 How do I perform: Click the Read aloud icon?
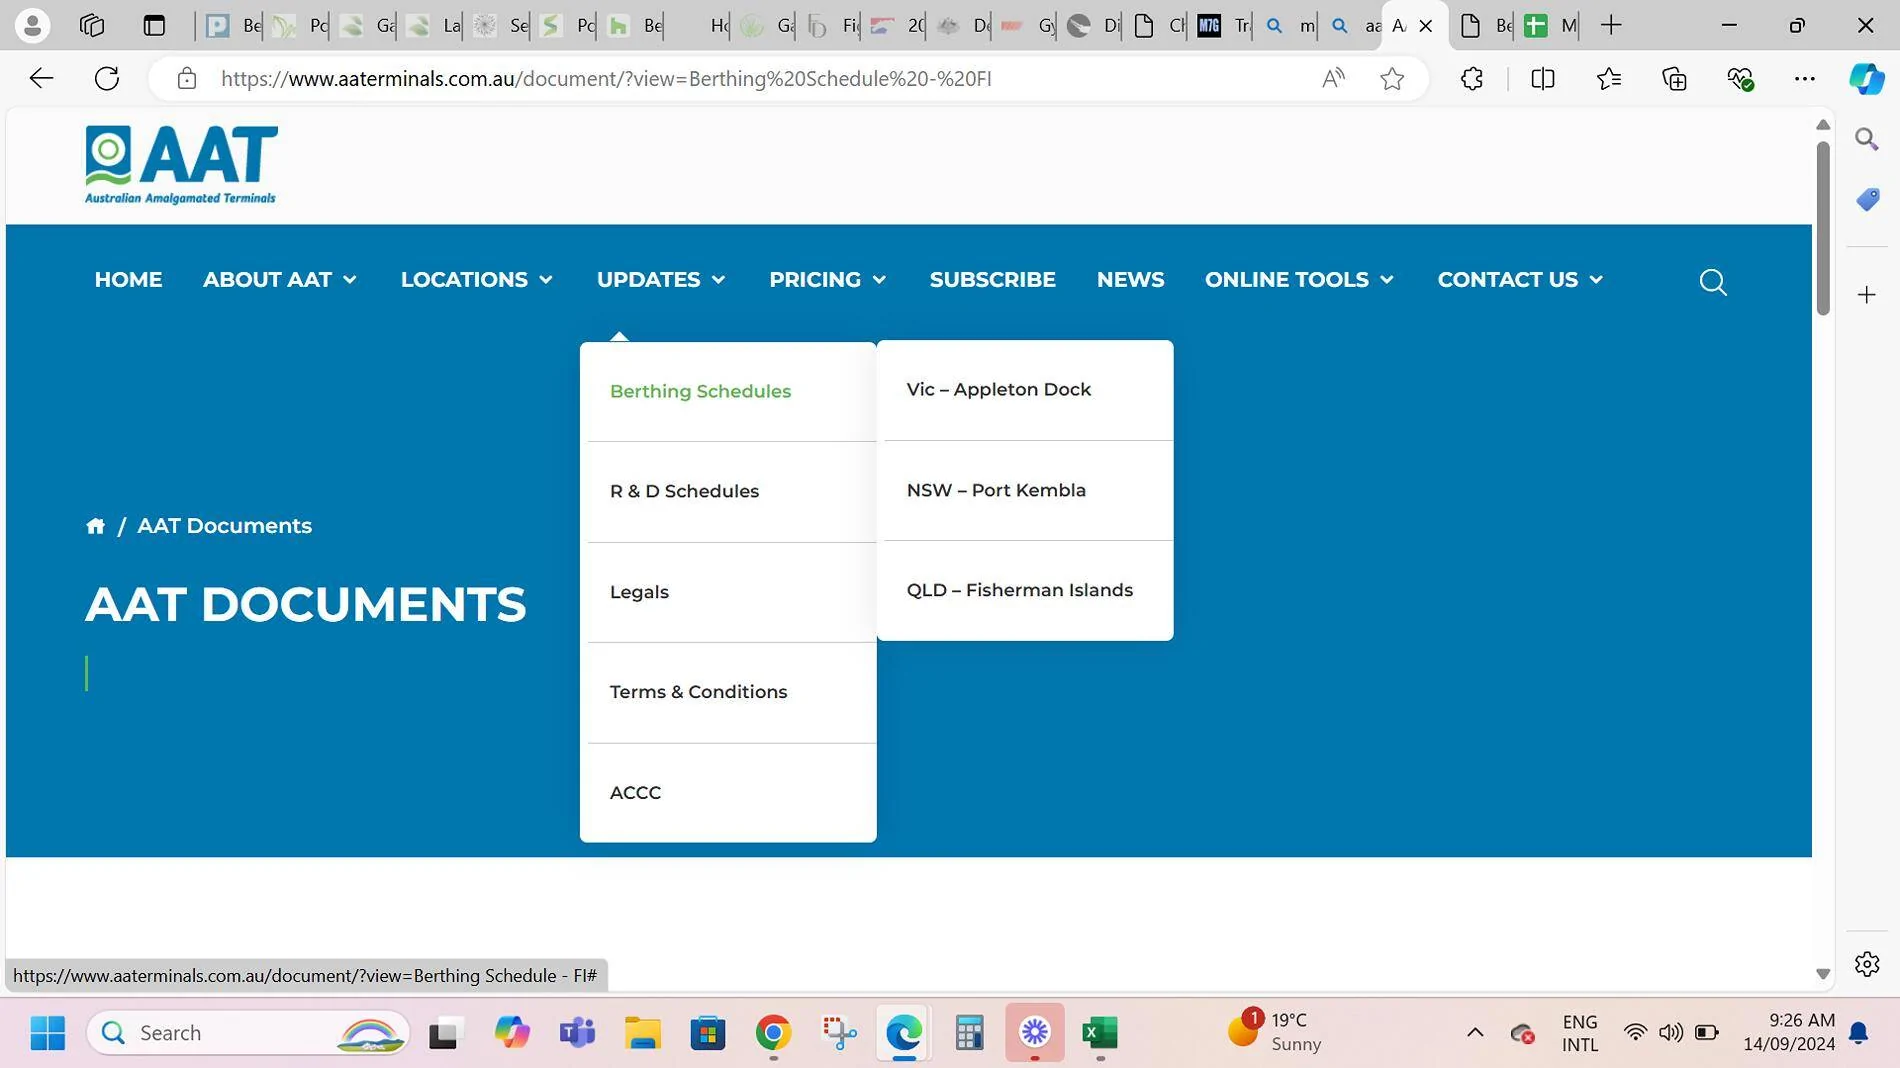[1333, 79]
